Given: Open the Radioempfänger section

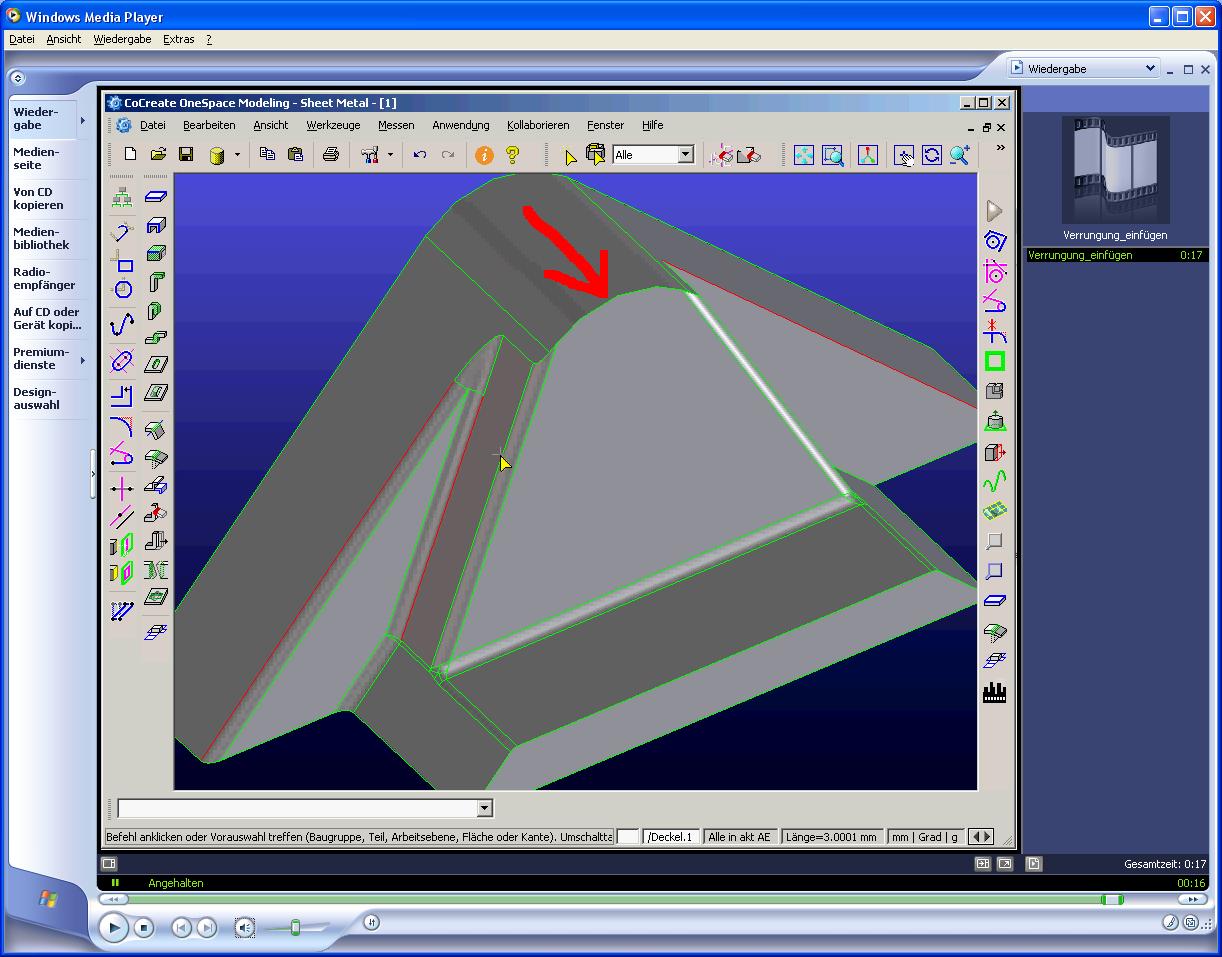Looking at the screenshot, I should (44, 278).
